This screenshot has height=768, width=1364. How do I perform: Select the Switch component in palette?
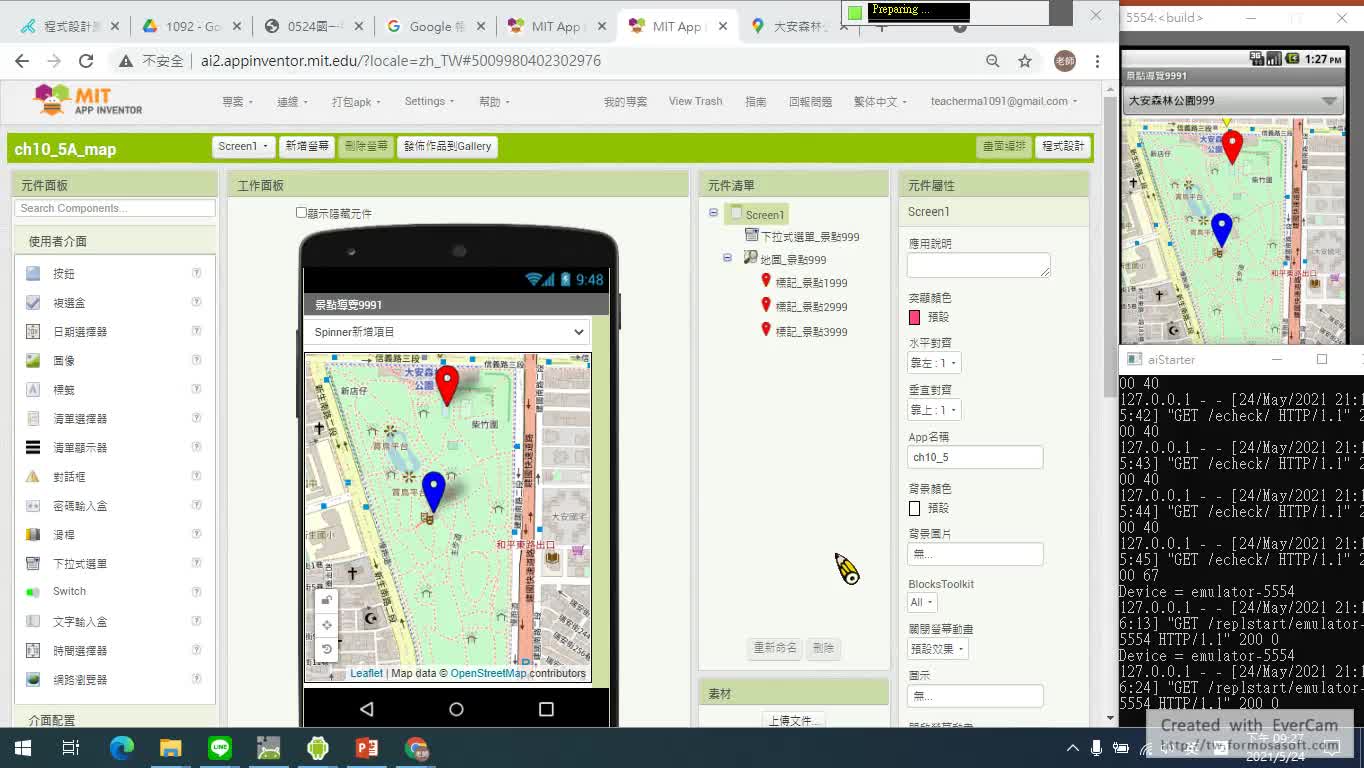pos(69,591)
